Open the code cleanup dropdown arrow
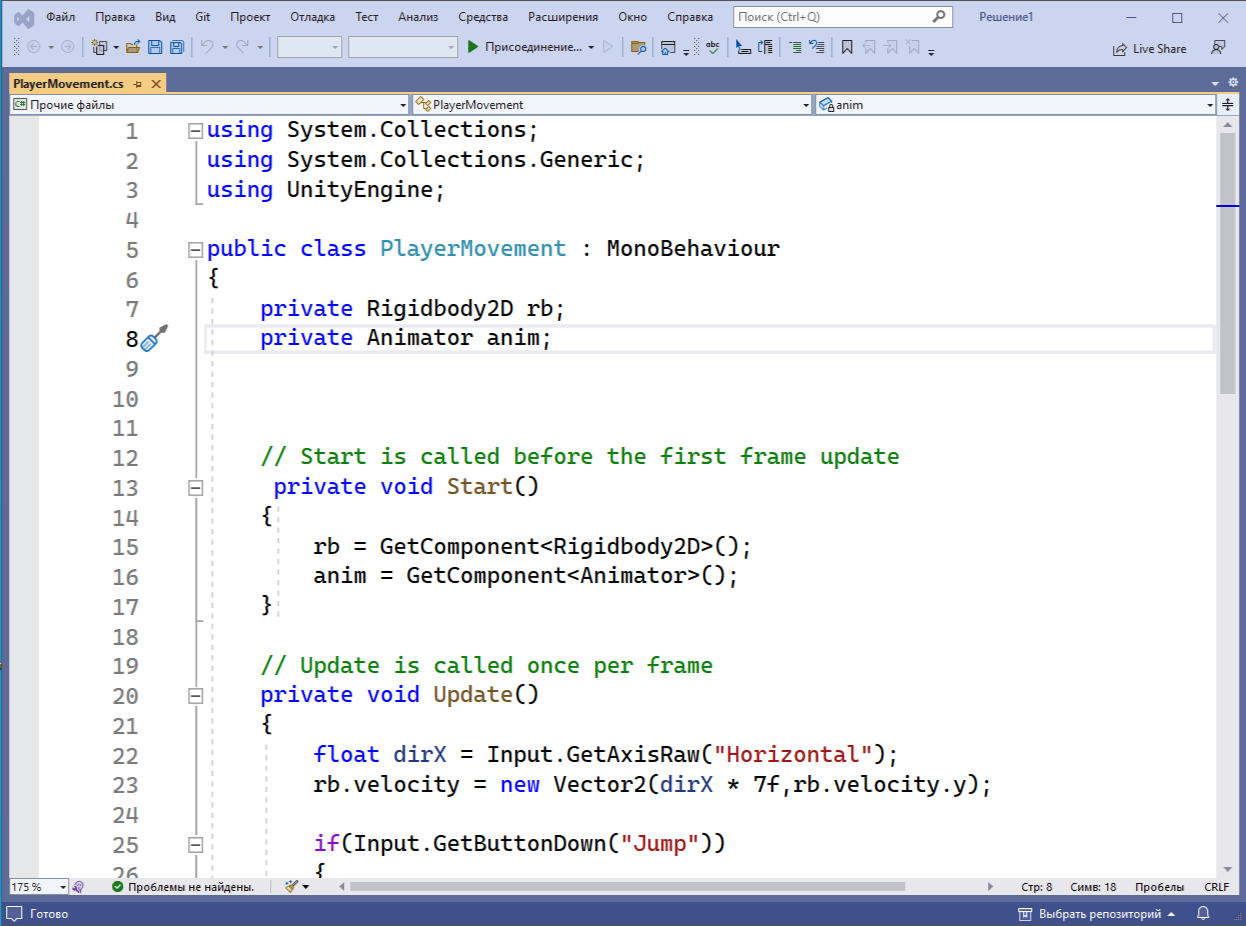 305,887
